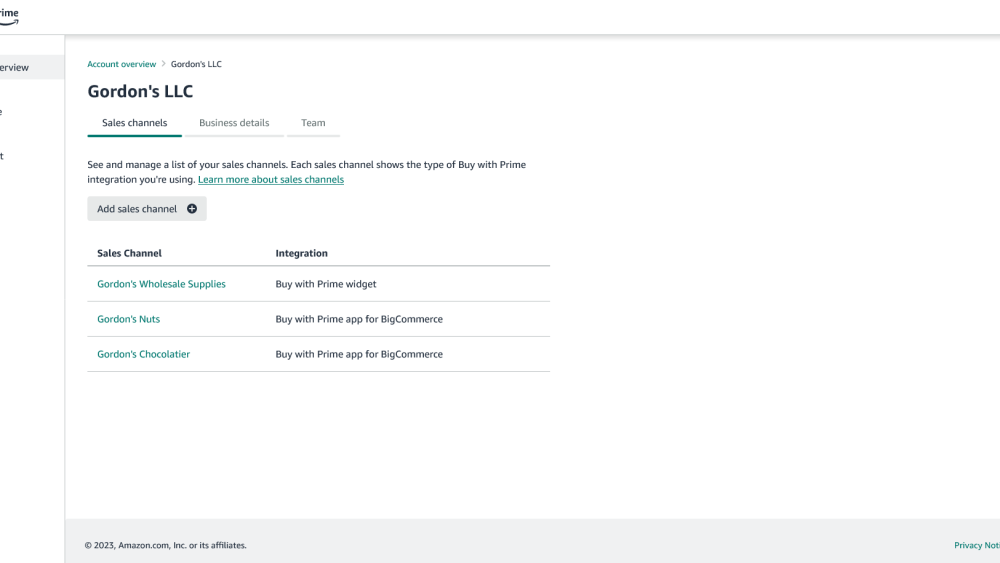
Task: Click the Buy with Prime logo
Action: coord(9,16)
